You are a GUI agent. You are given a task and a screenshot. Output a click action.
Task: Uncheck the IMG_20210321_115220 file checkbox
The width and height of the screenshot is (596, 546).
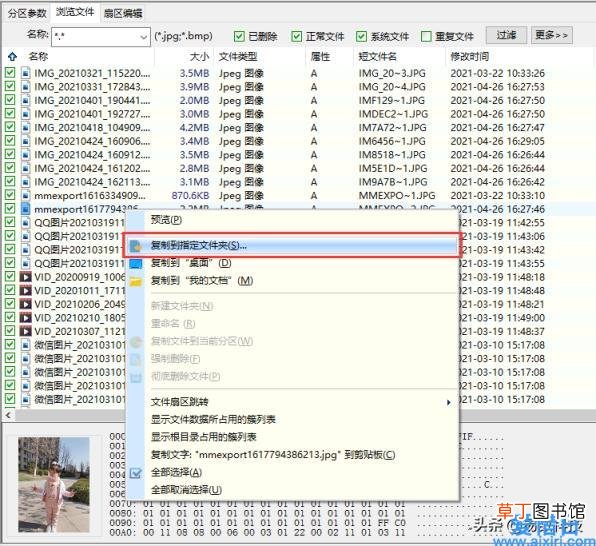(10, 73)
